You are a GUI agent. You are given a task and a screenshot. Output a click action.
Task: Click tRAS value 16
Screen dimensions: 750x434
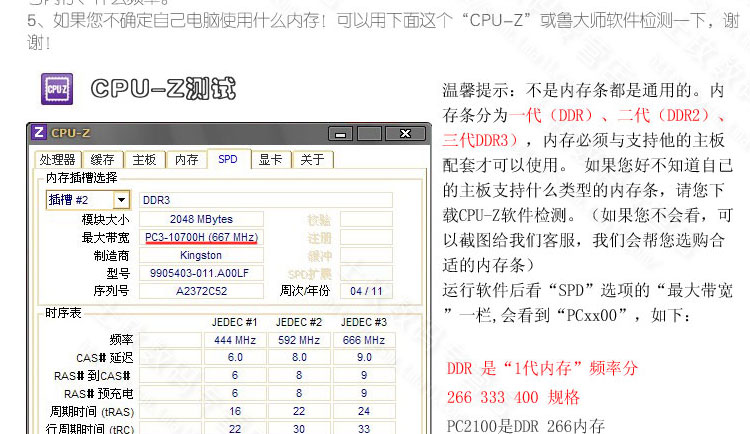235,411
